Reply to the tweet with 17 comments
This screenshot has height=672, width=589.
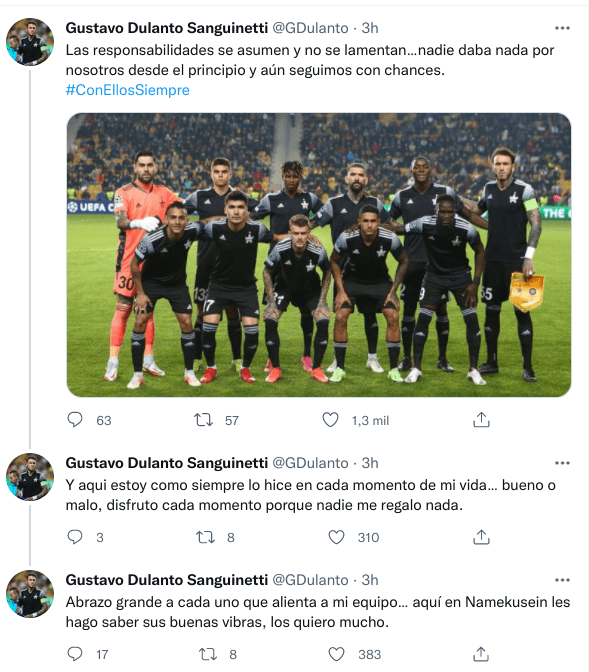click(75, 654)
